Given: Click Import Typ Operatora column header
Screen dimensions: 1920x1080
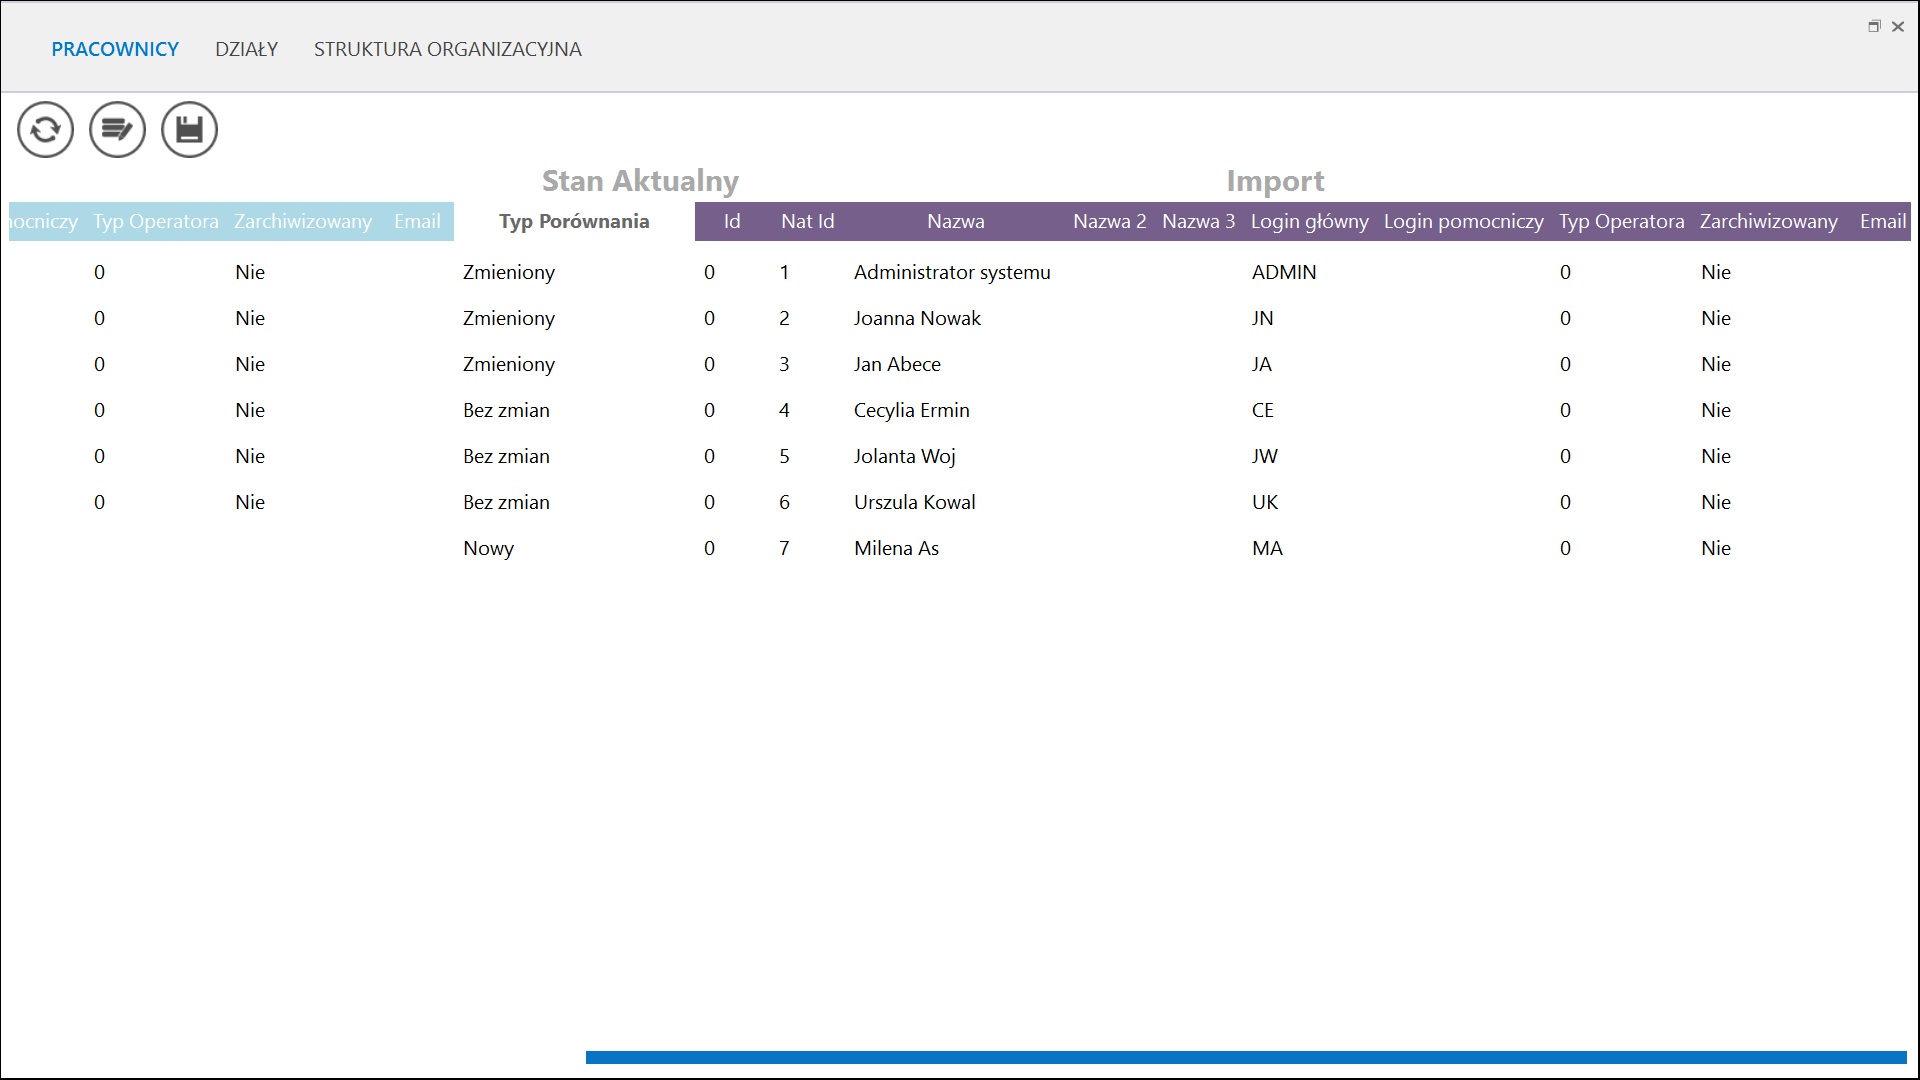Looking at the screenshot, I should click(x=1621, y=221).
